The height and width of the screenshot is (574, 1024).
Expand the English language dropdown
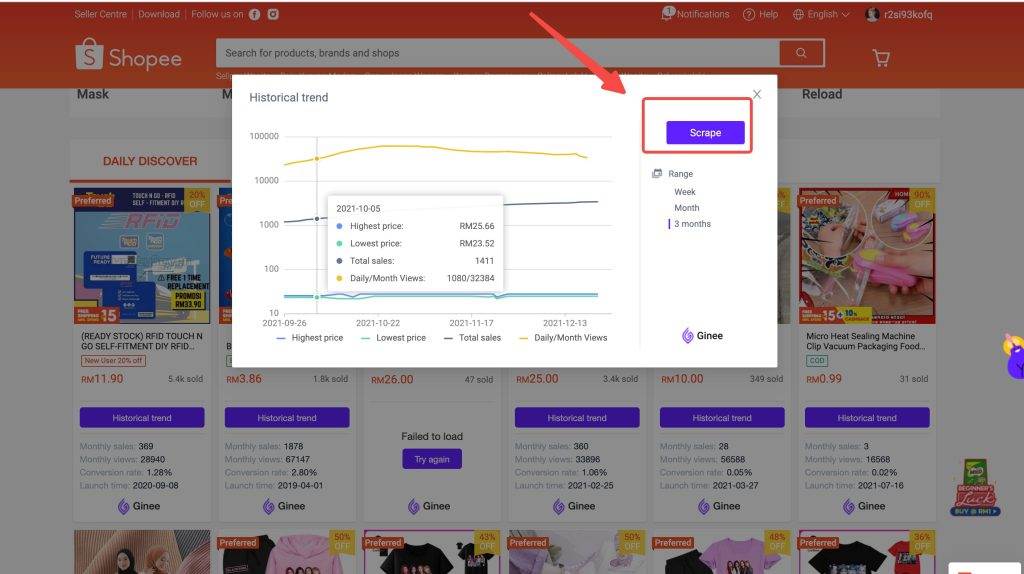[821, 14]
